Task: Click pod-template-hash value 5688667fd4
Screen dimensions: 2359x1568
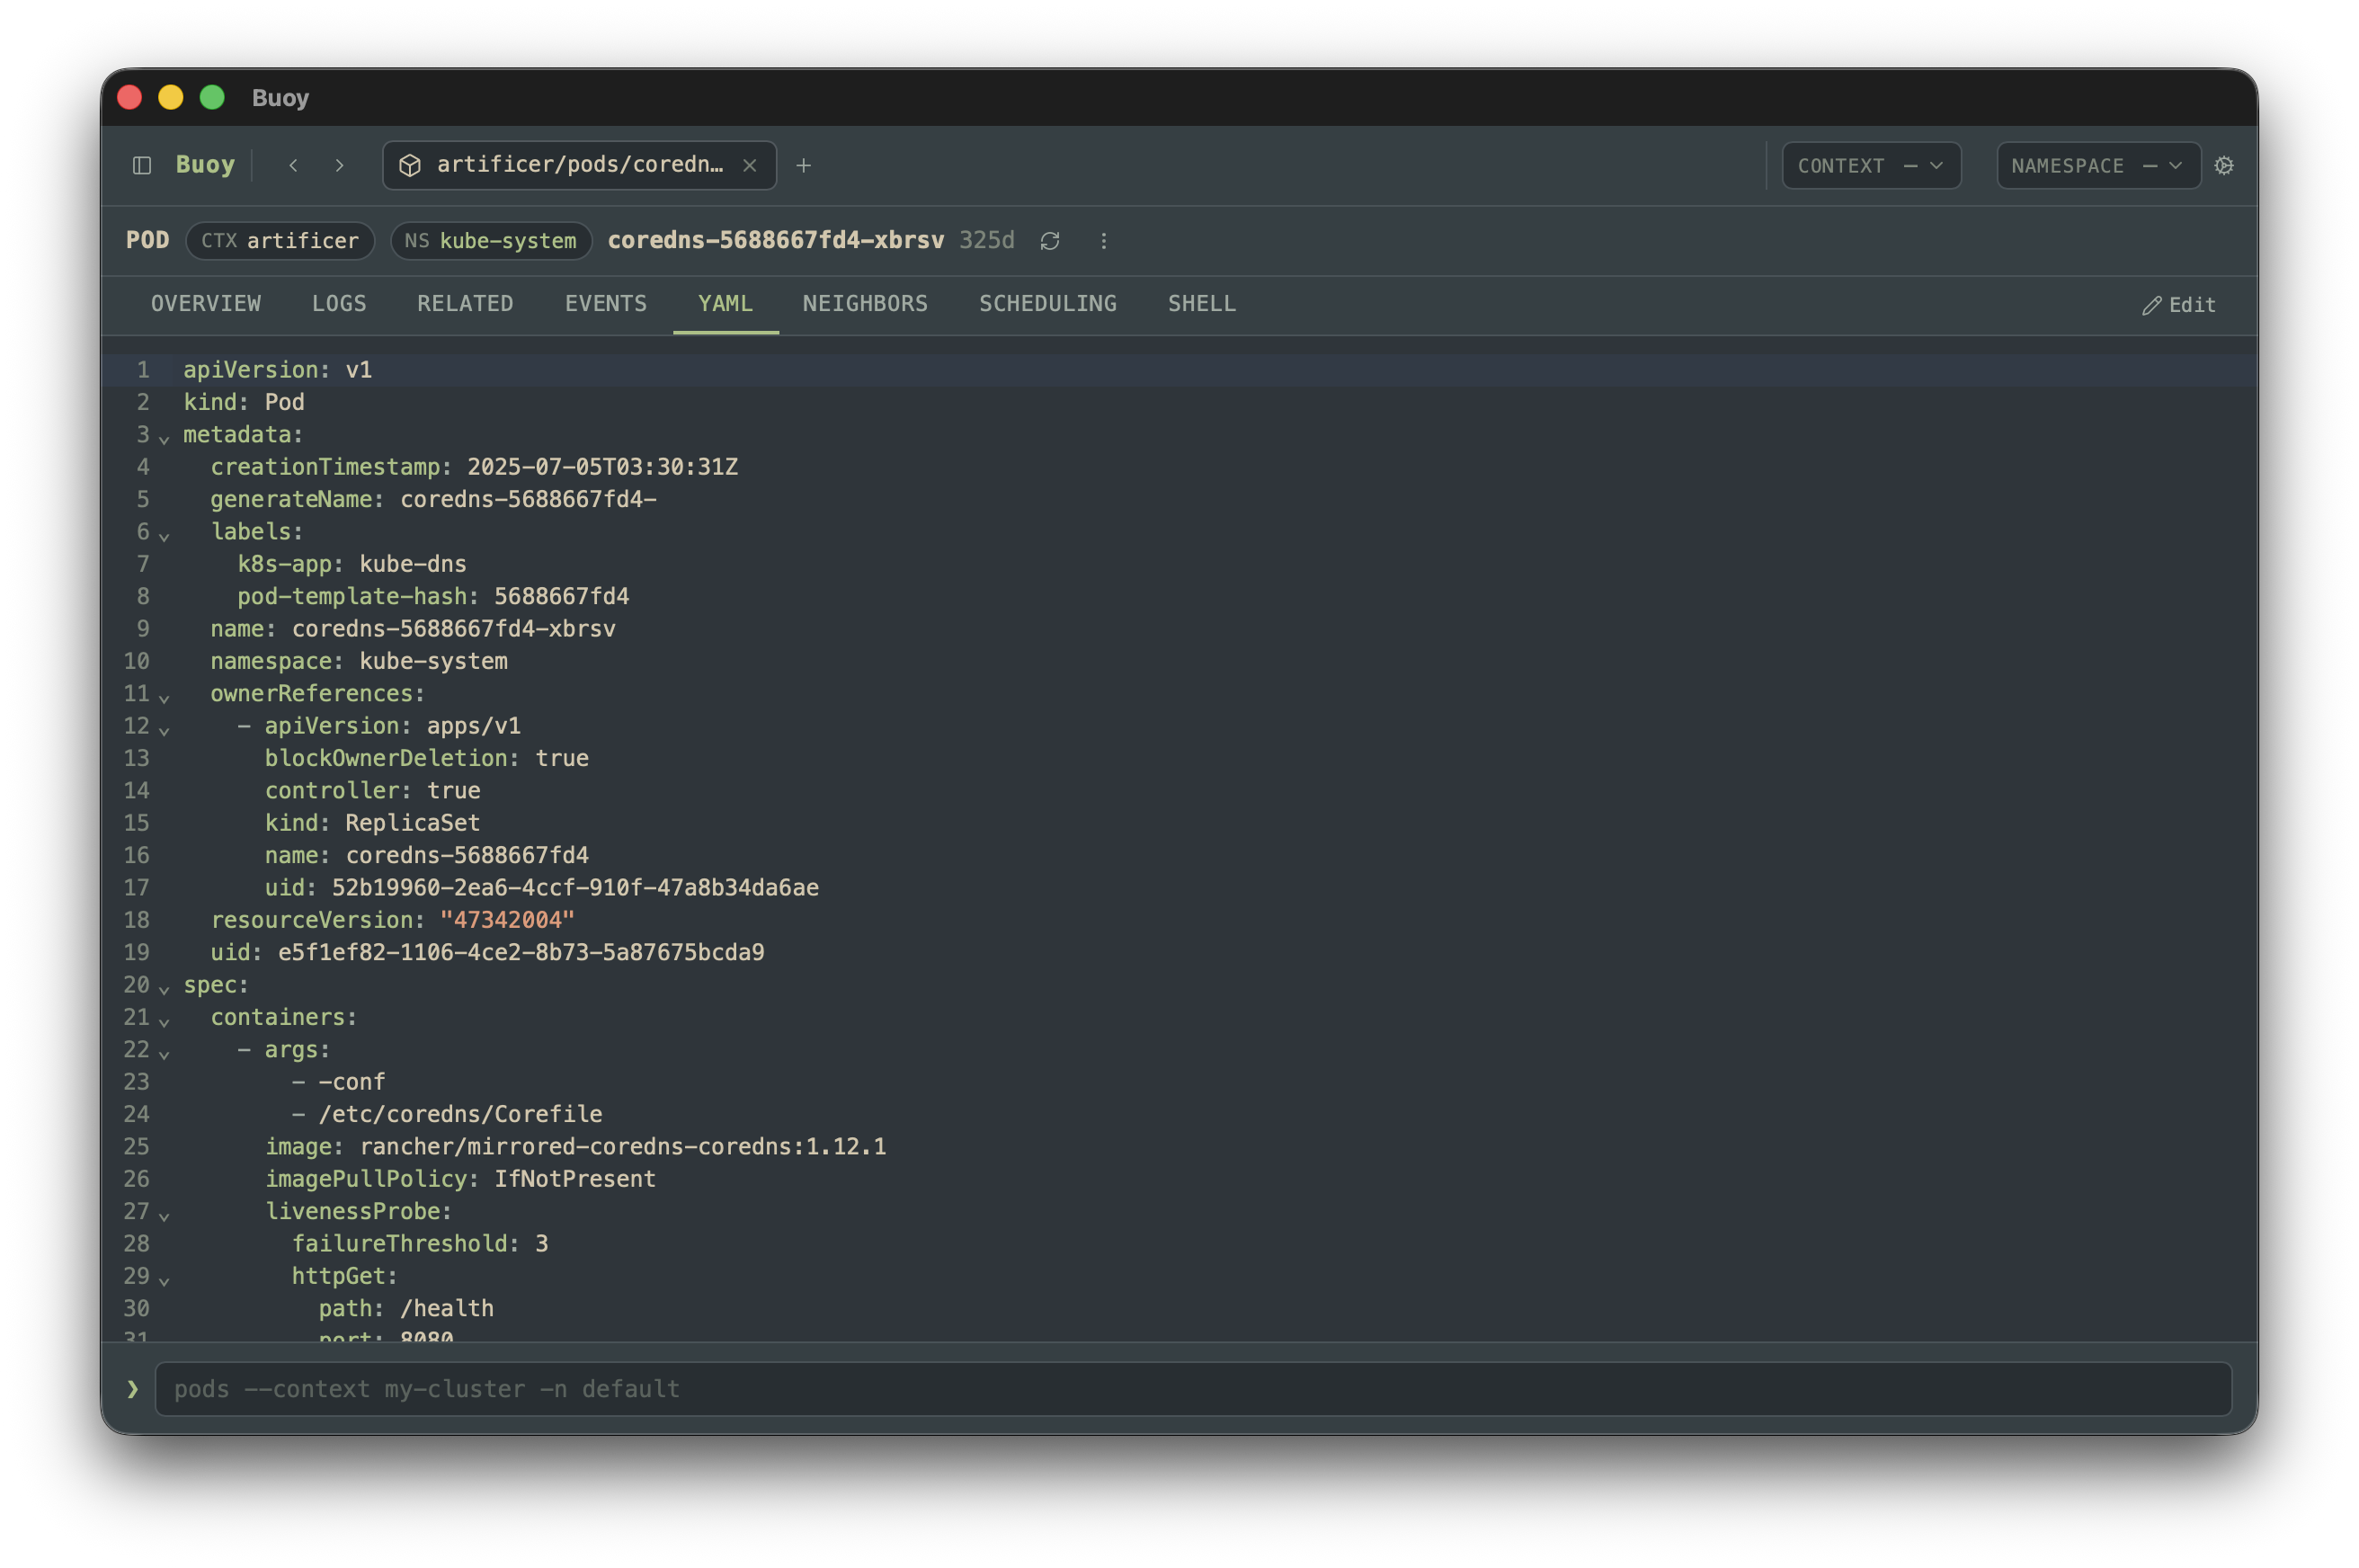Action: click(x=562, y=596)
